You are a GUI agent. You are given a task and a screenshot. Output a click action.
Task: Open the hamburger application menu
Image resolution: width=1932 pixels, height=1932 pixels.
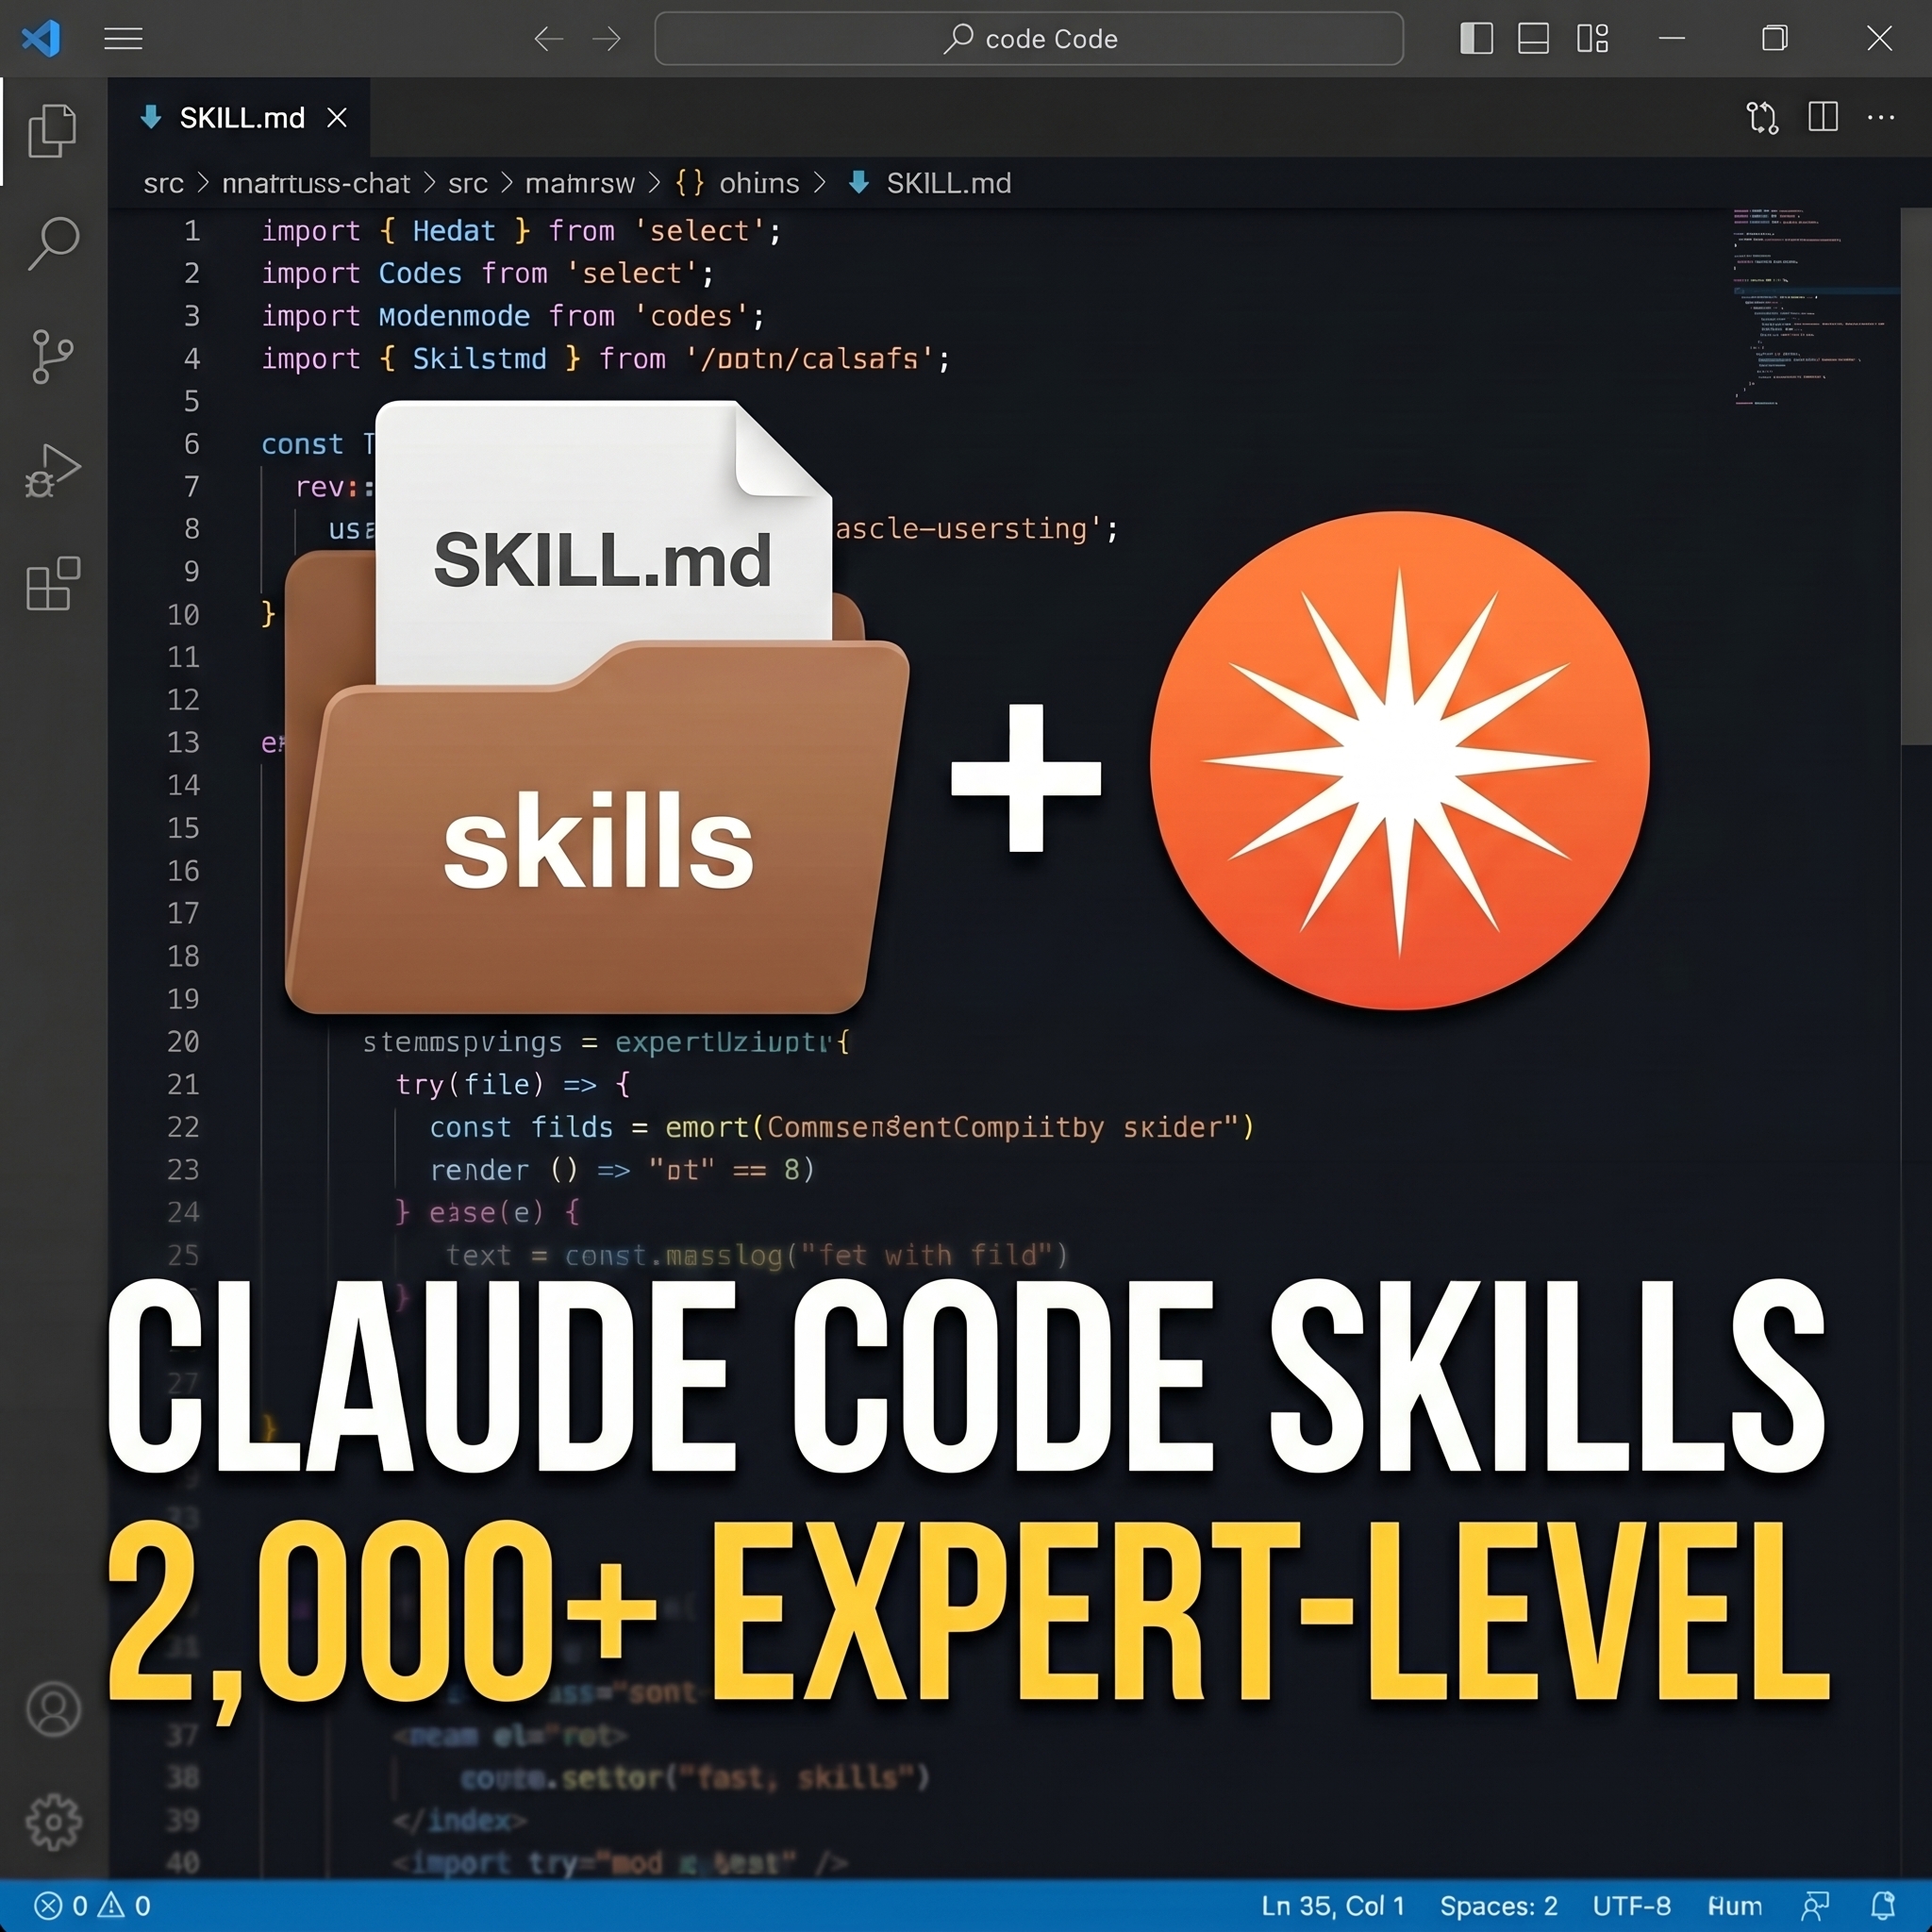tap(123, 39)
